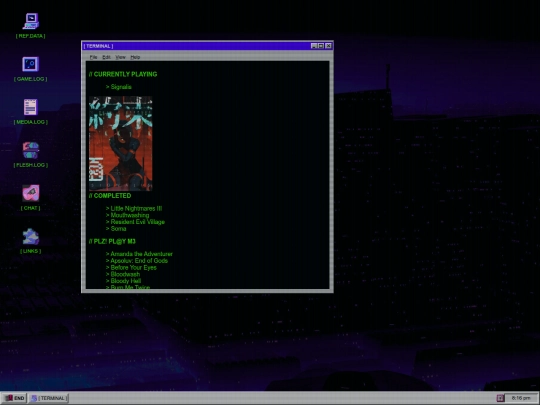Click the CURRENTLY PLAYING heading
Image resolution: width=540 pixels, height=405 pixels.
tap(123, 74)
